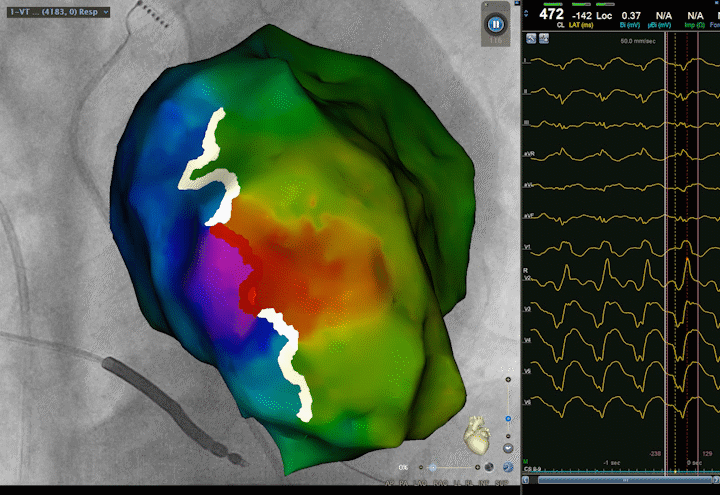Click the yellow LAT marker on CS timeline
Viewport: 720px width, 495px height.
(675, 472)
